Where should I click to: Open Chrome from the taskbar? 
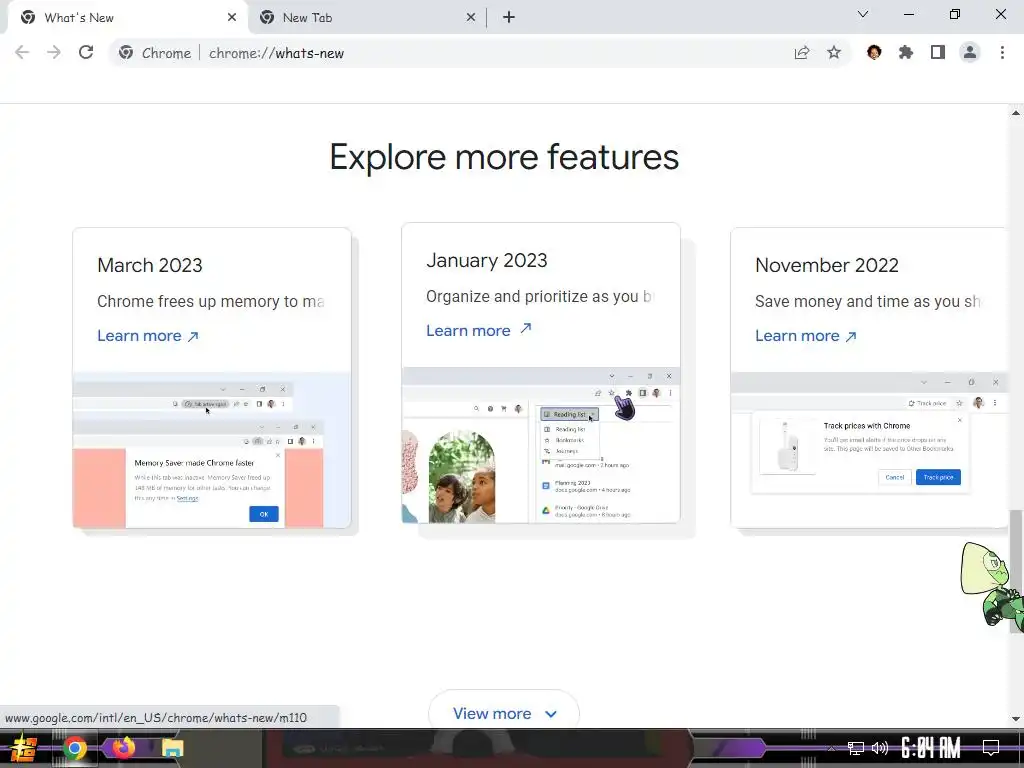(74, 748)
